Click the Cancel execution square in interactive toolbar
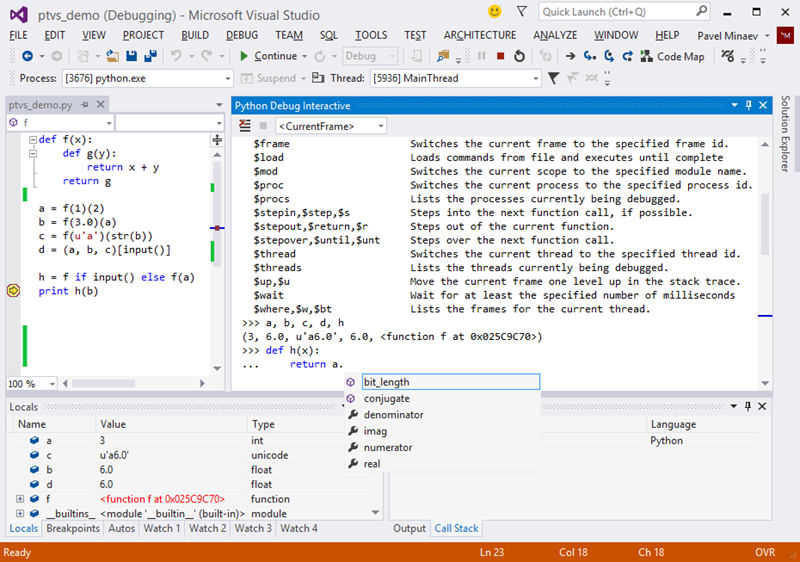The height and width of the screenshot is (562, 800). coord(263,125)
